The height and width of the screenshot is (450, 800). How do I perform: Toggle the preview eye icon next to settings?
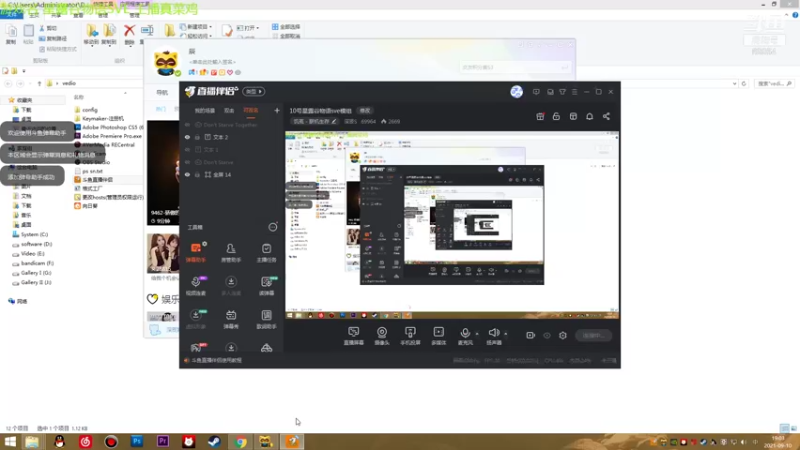(x=547, y=335)
